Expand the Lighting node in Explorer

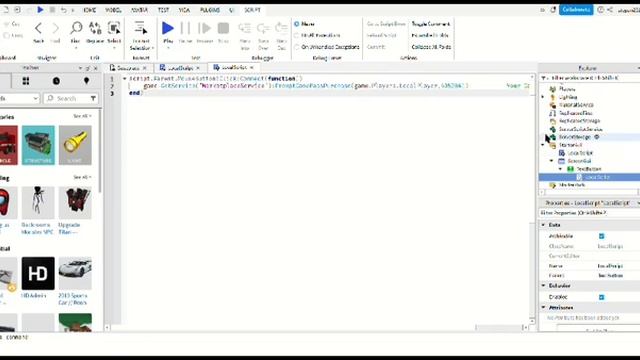543,97
